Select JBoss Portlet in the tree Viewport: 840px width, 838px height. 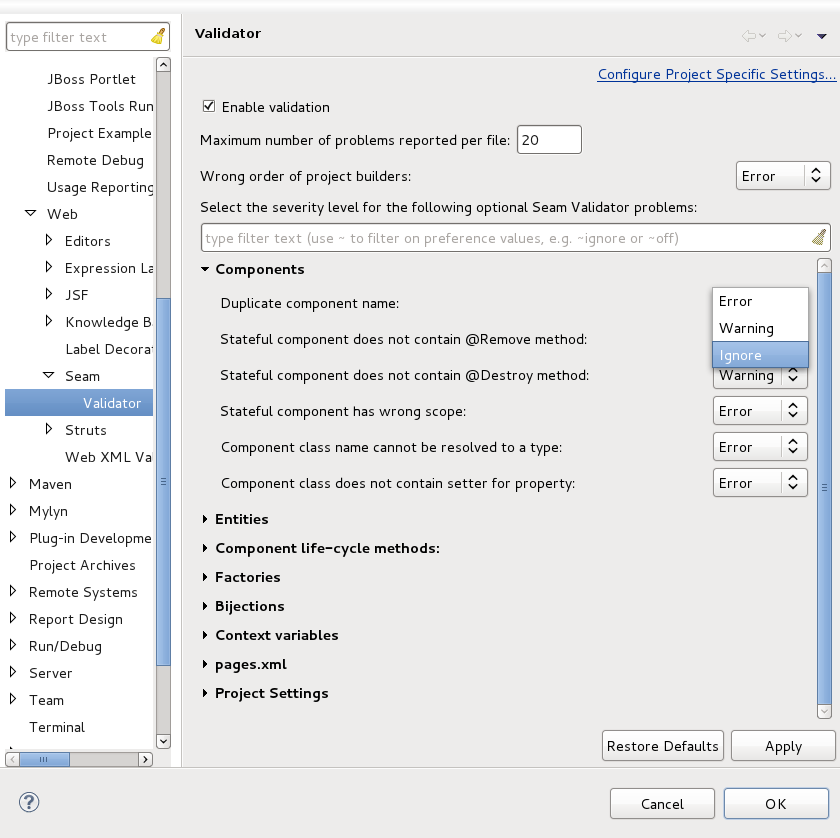pyautogui.click(x=91, y=79)
